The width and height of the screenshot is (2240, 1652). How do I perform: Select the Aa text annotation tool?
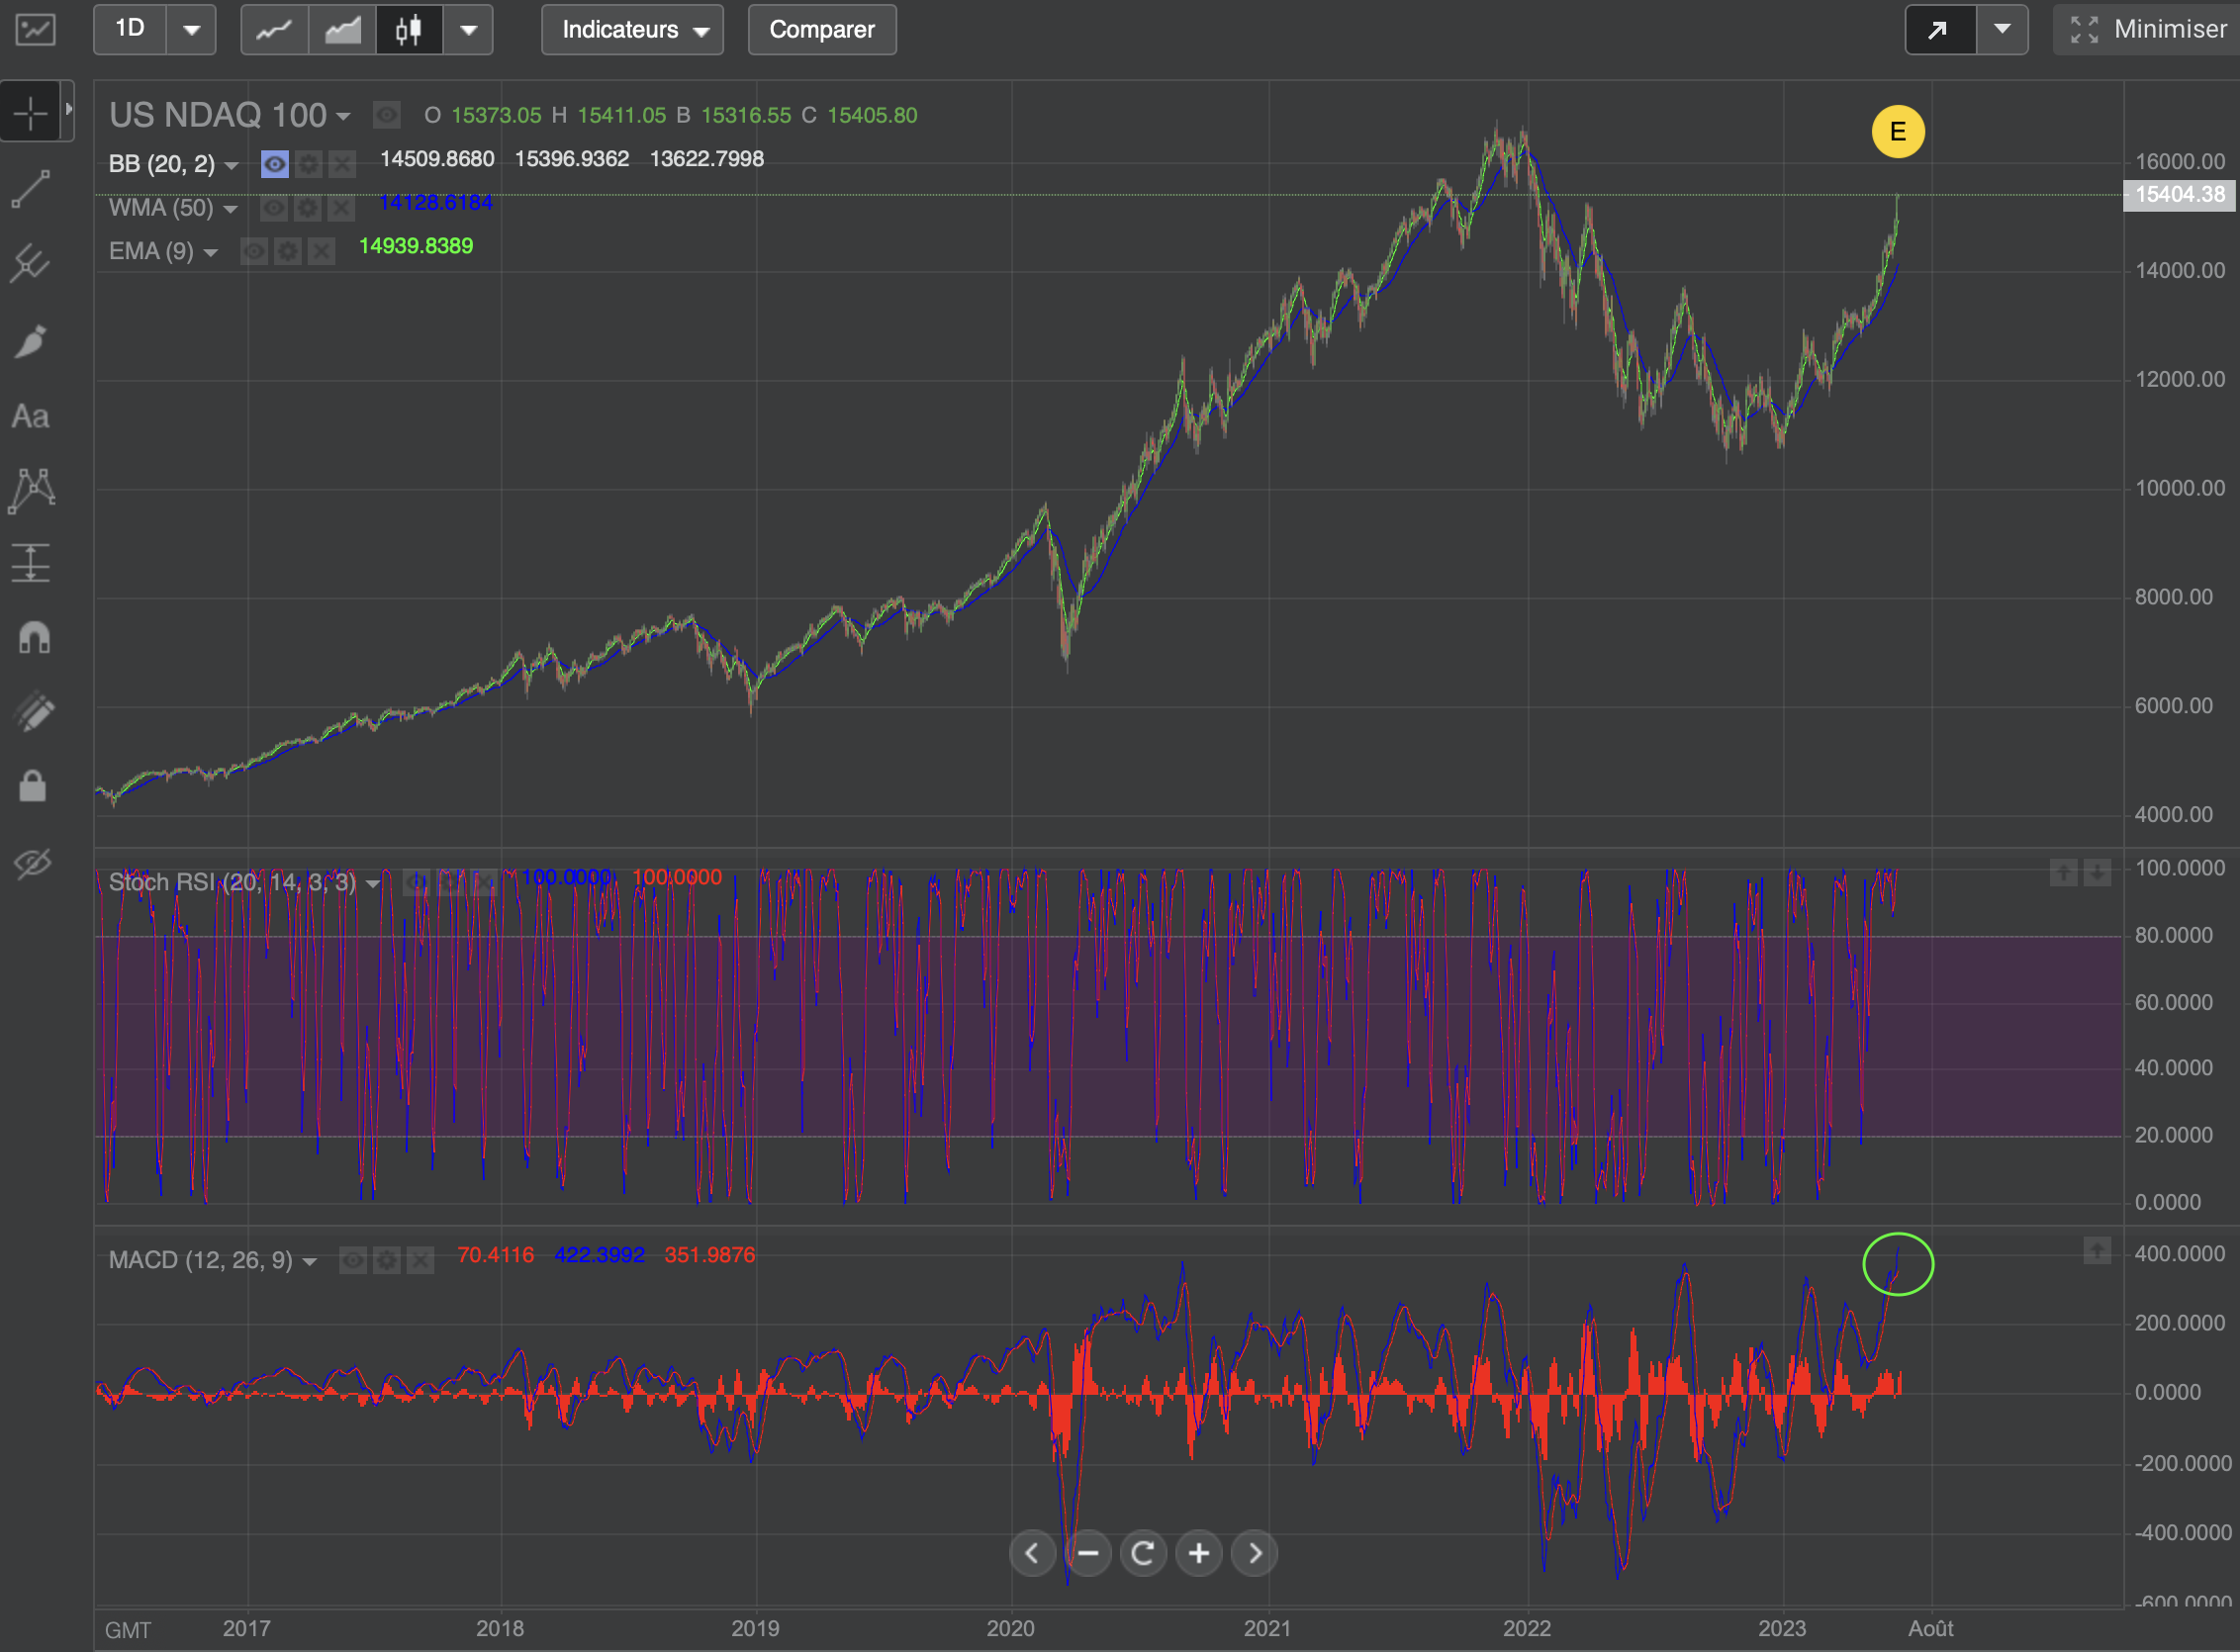coord(31,416)
